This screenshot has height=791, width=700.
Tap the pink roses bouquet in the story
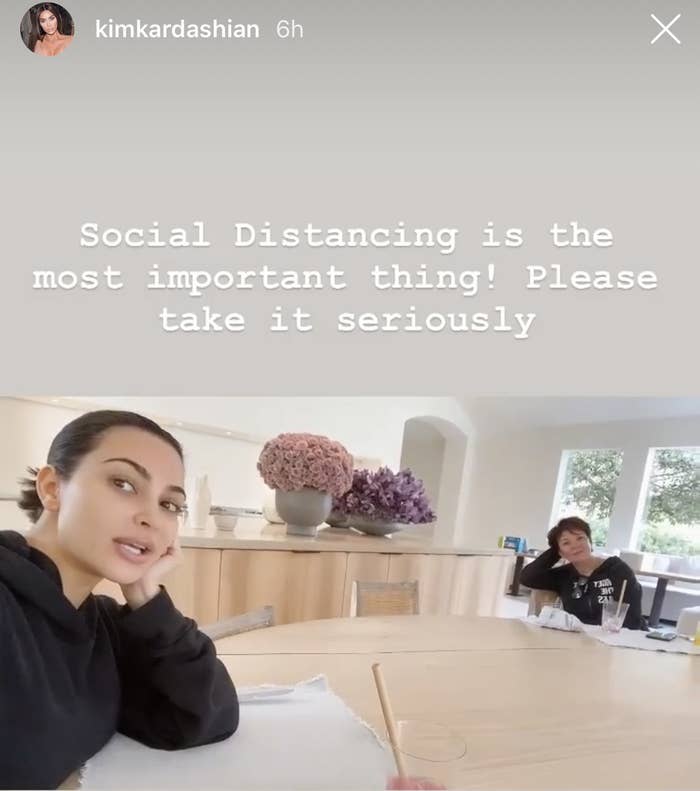click(x=306, y=463)
